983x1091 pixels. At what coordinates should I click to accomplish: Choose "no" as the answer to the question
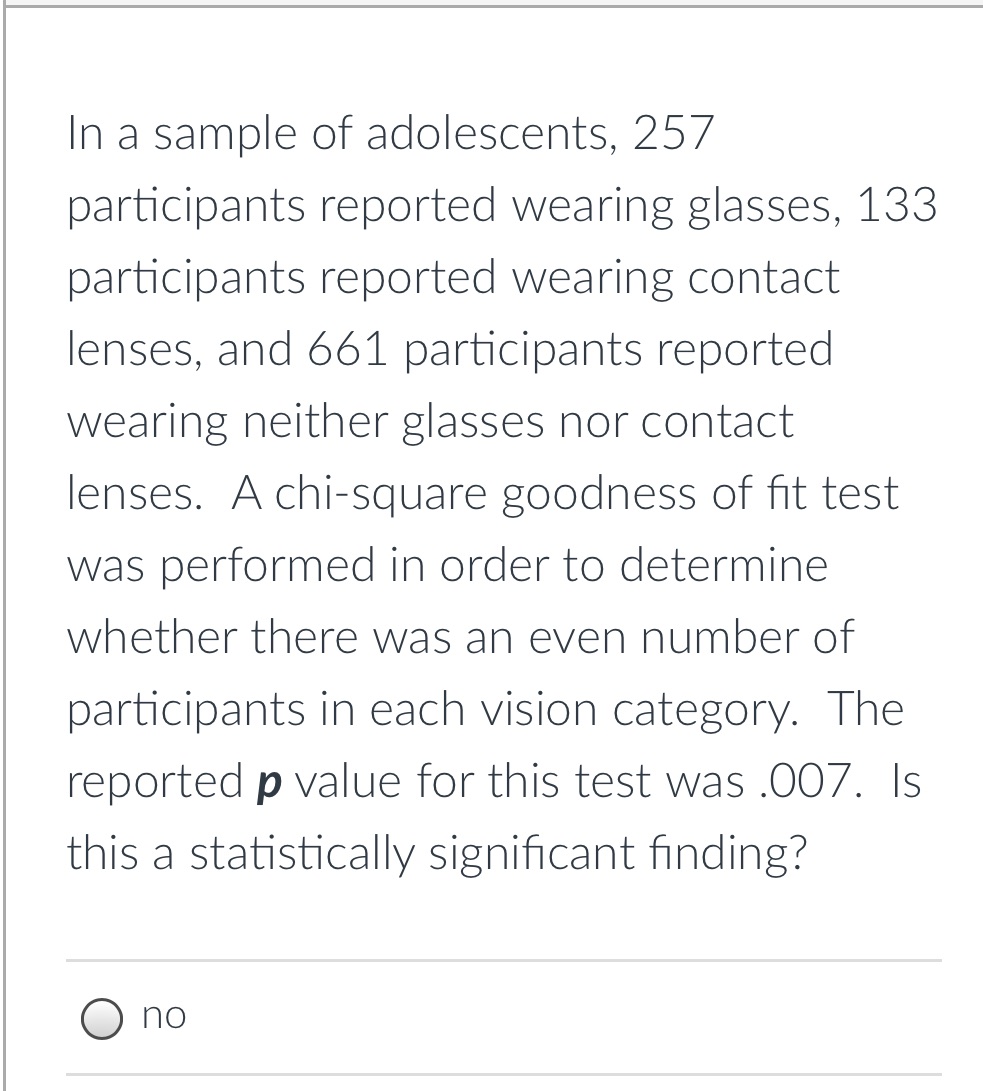point(101,1020)
